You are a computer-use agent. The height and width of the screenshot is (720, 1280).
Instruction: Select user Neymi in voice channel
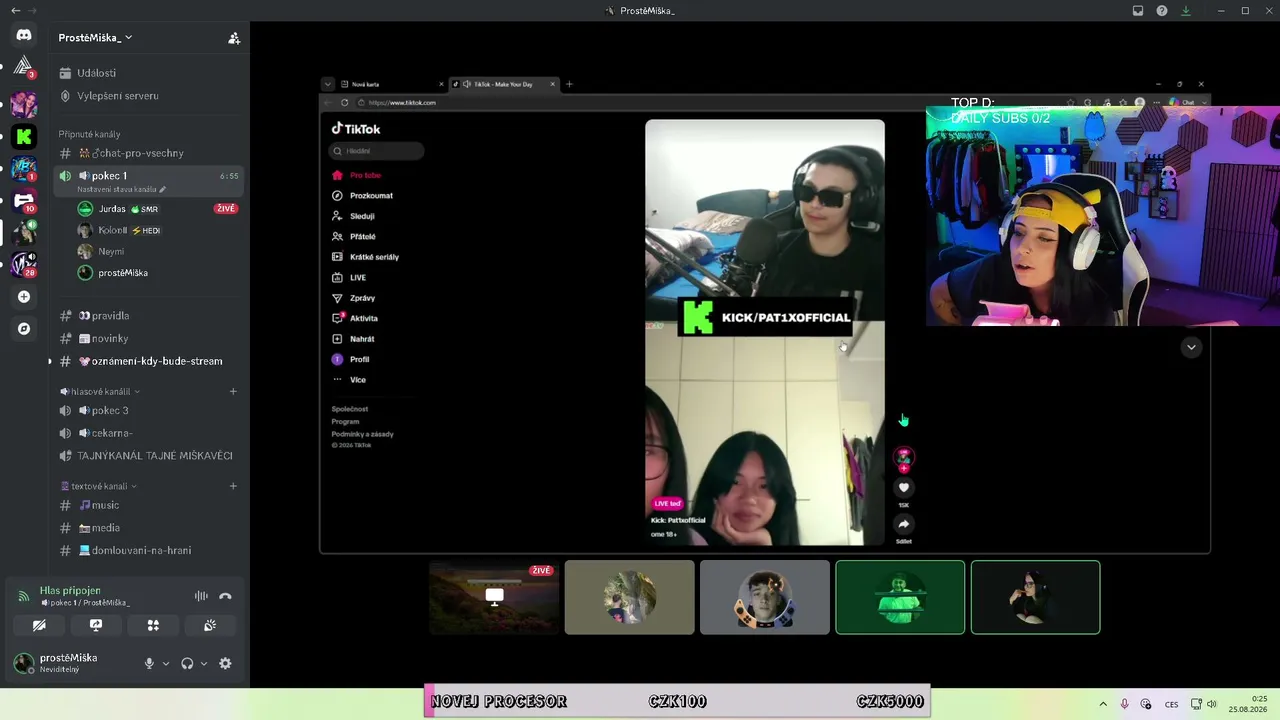point(111,252)
